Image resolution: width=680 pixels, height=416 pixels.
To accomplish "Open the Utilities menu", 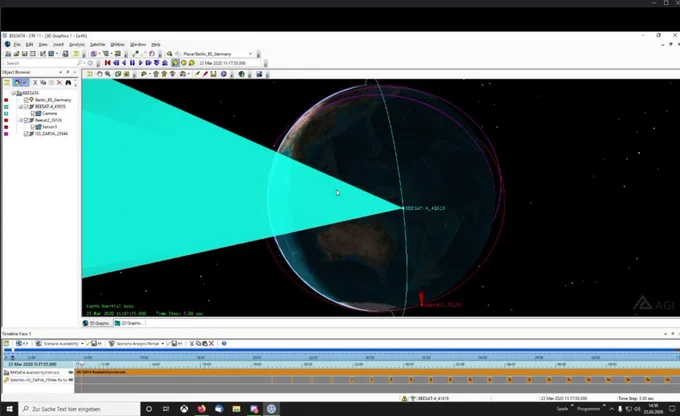I will (x=117, y=44).
